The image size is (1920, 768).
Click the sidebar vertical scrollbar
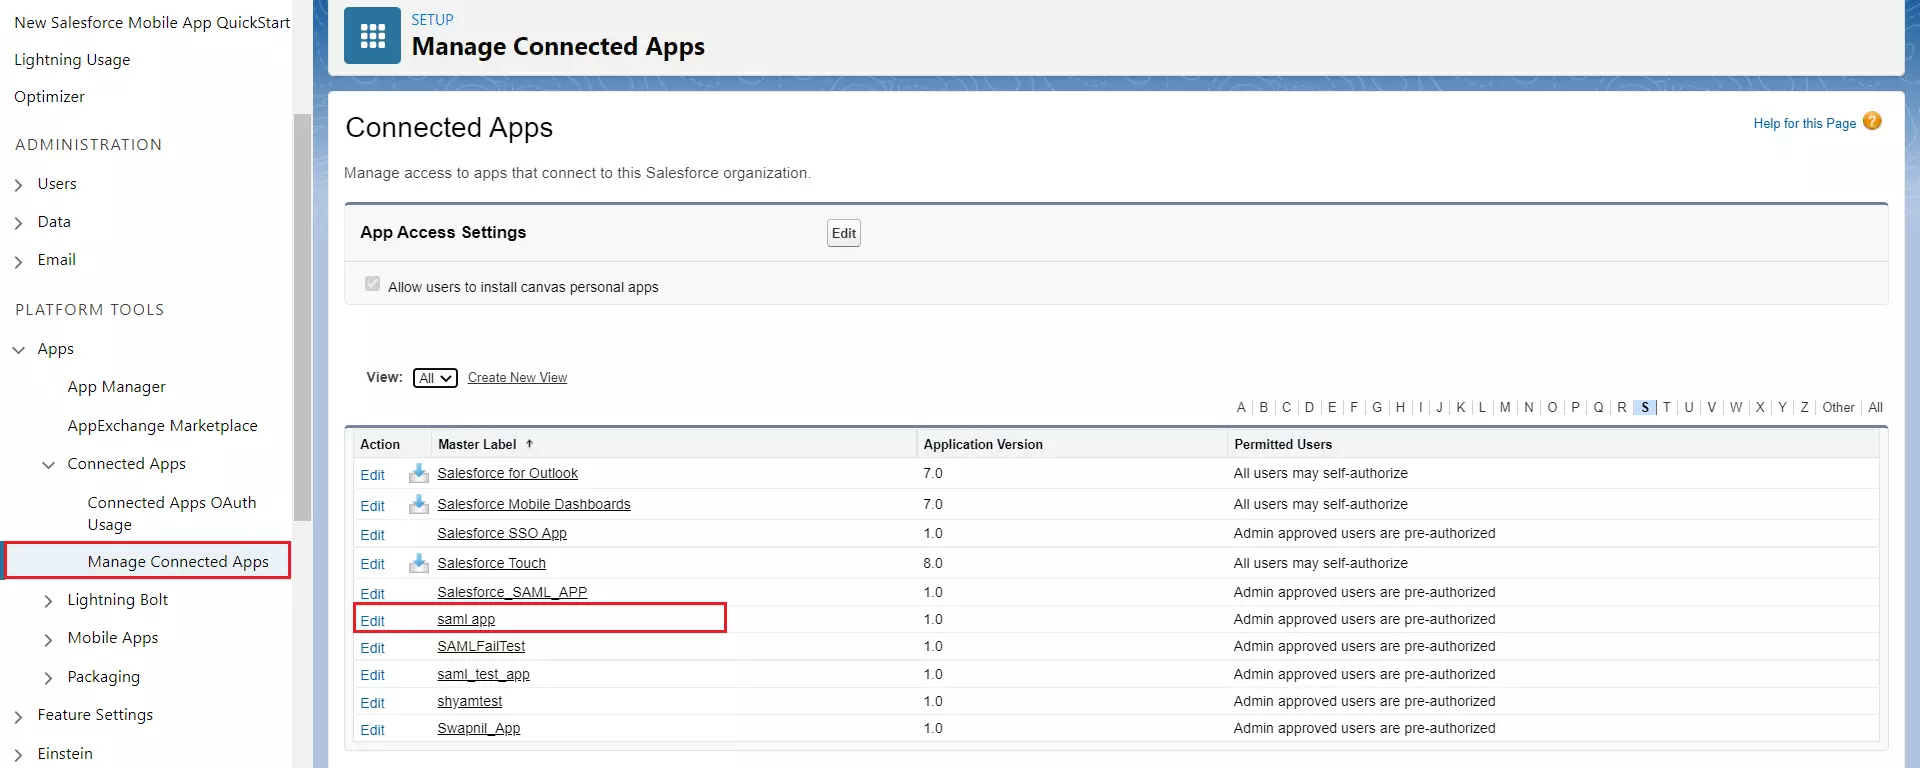pos(302,316)
